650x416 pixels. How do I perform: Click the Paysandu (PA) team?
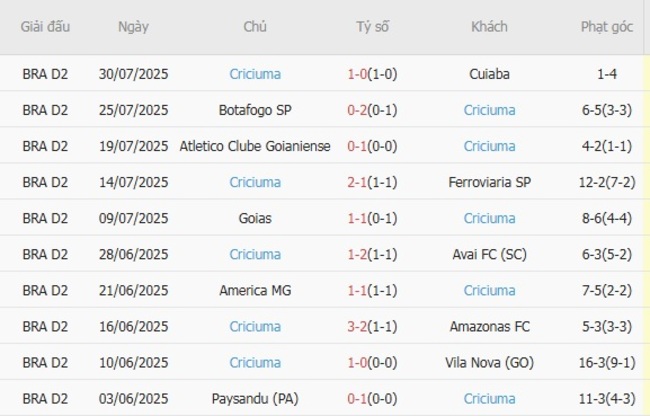click(254, 398)
